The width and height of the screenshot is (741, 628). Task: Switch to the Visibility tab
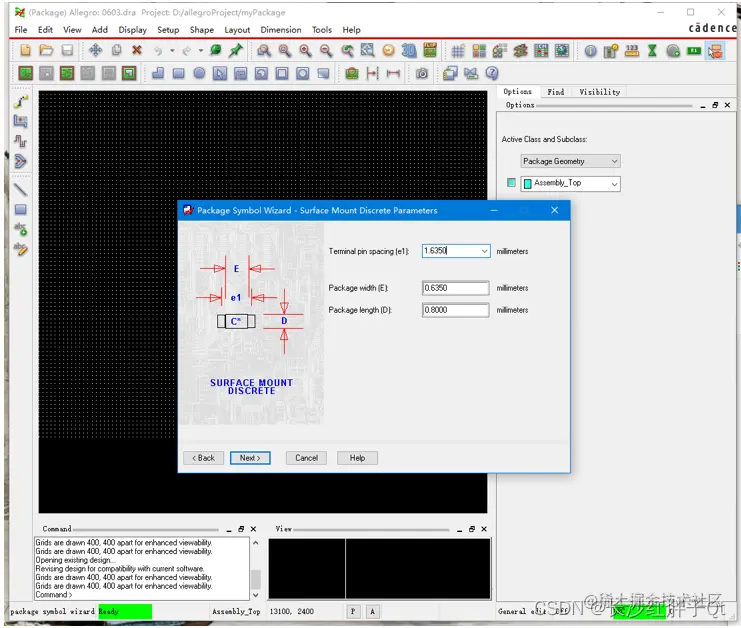[x=599, y=92]
